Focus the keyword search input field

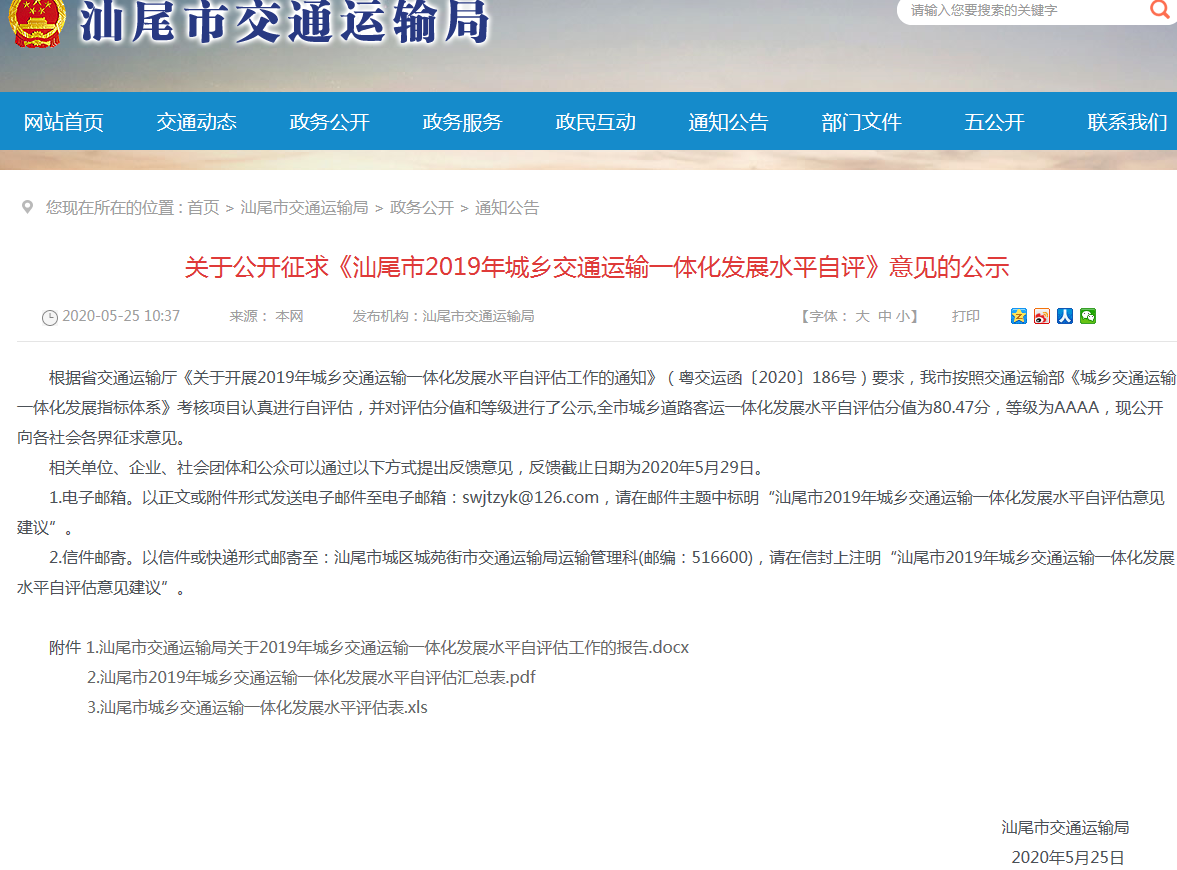[1020, 11]
